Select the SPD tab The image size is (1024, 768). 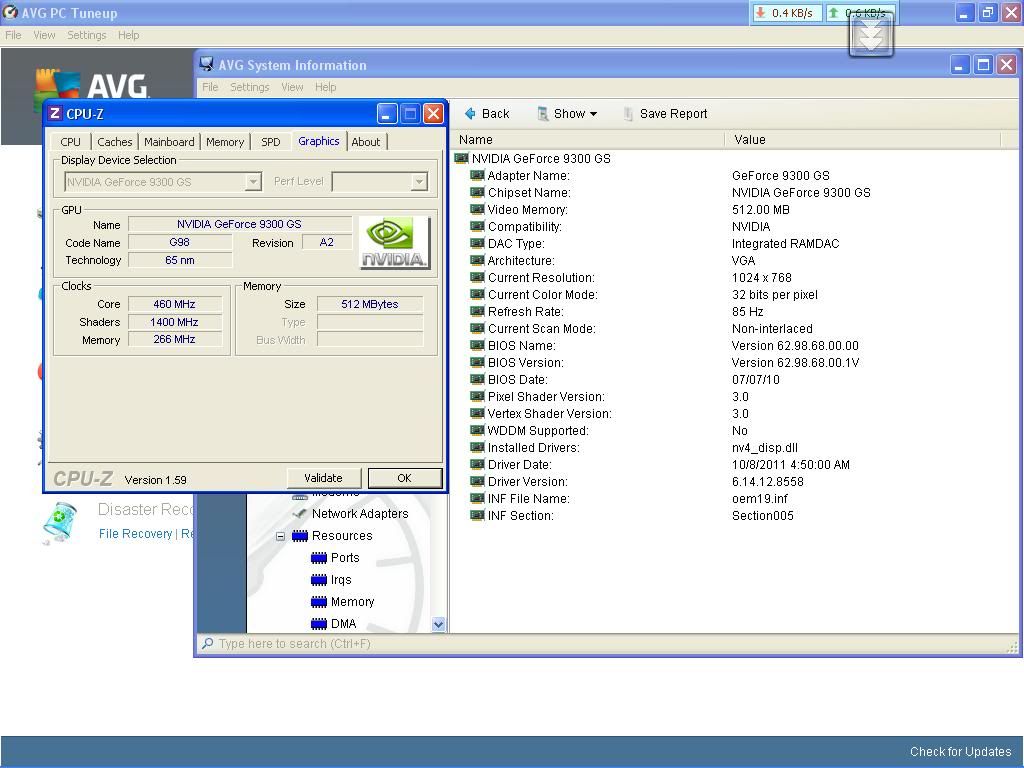pyautogui.click(x=270, y=142)
